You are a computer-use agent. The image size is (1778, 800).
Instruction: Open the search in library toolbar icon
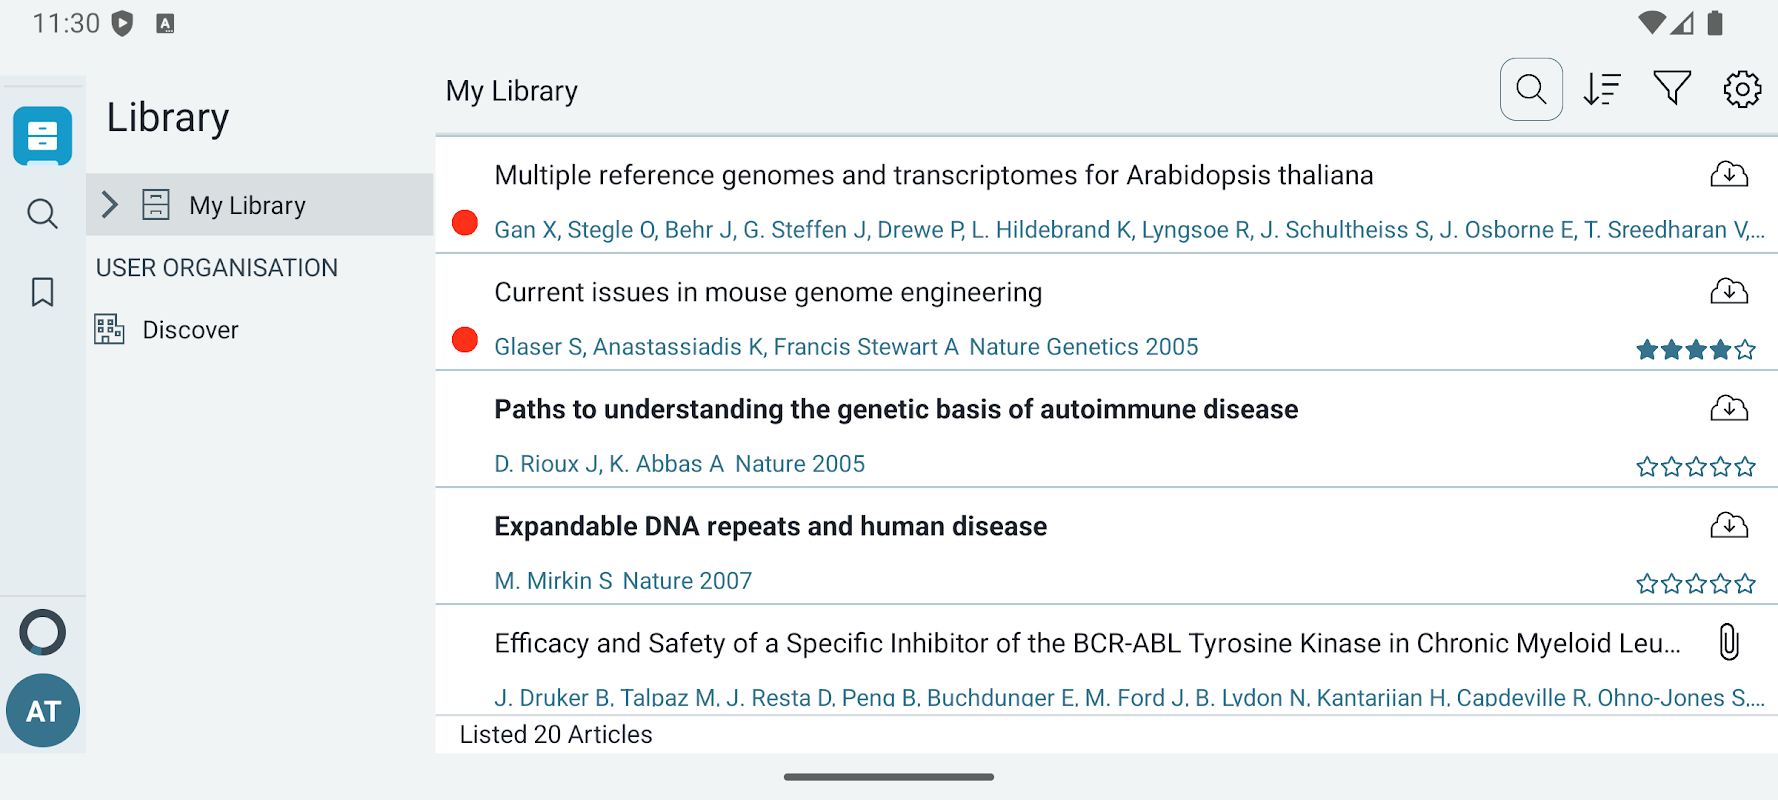tap(1531, 90)
